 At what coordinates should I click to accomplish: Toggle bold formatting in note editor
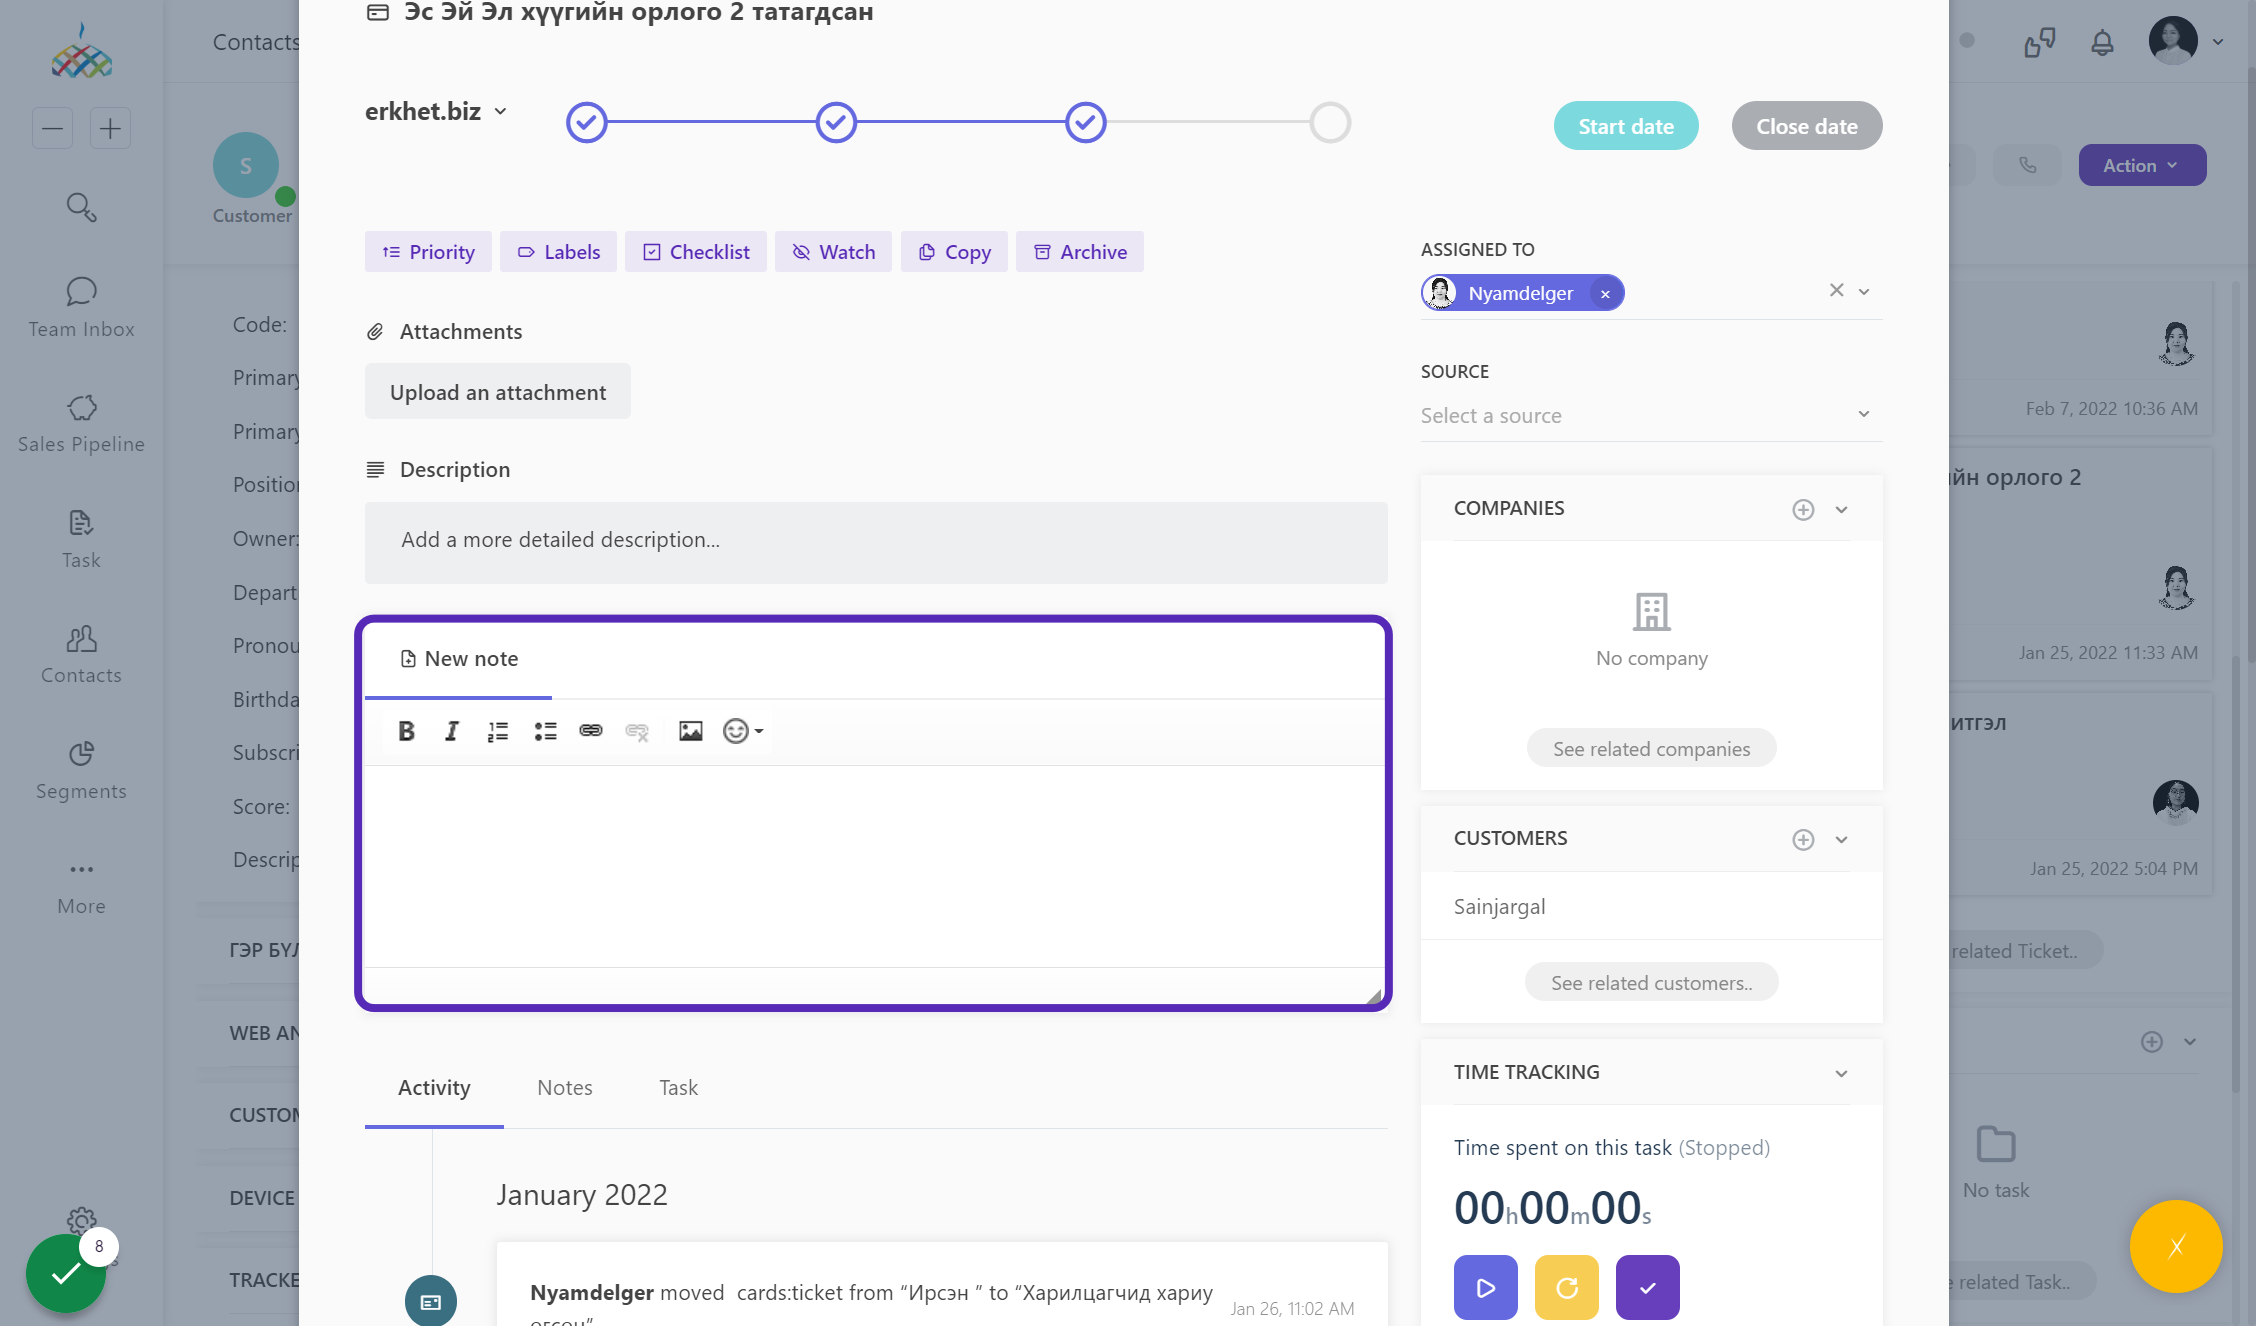[406, 731]
